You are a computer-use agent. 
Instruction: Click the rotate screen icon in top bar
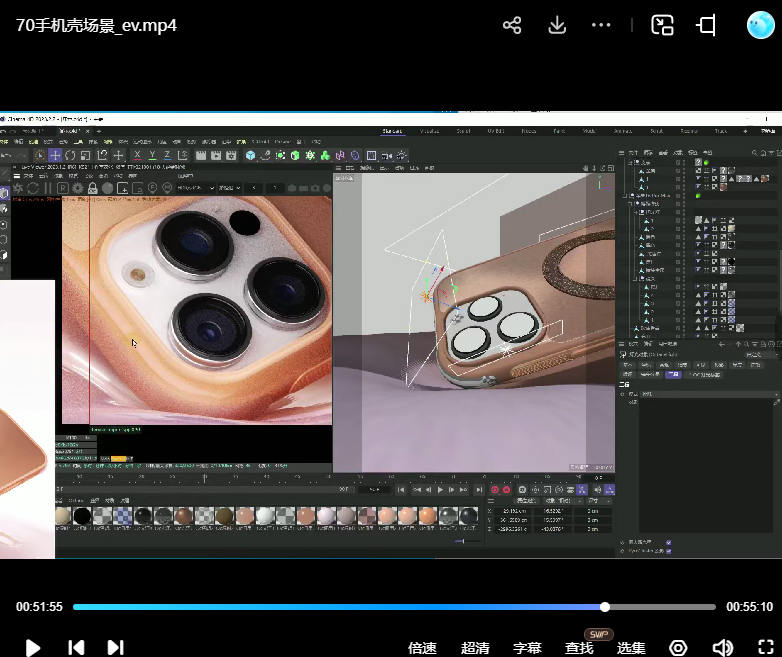707,25
